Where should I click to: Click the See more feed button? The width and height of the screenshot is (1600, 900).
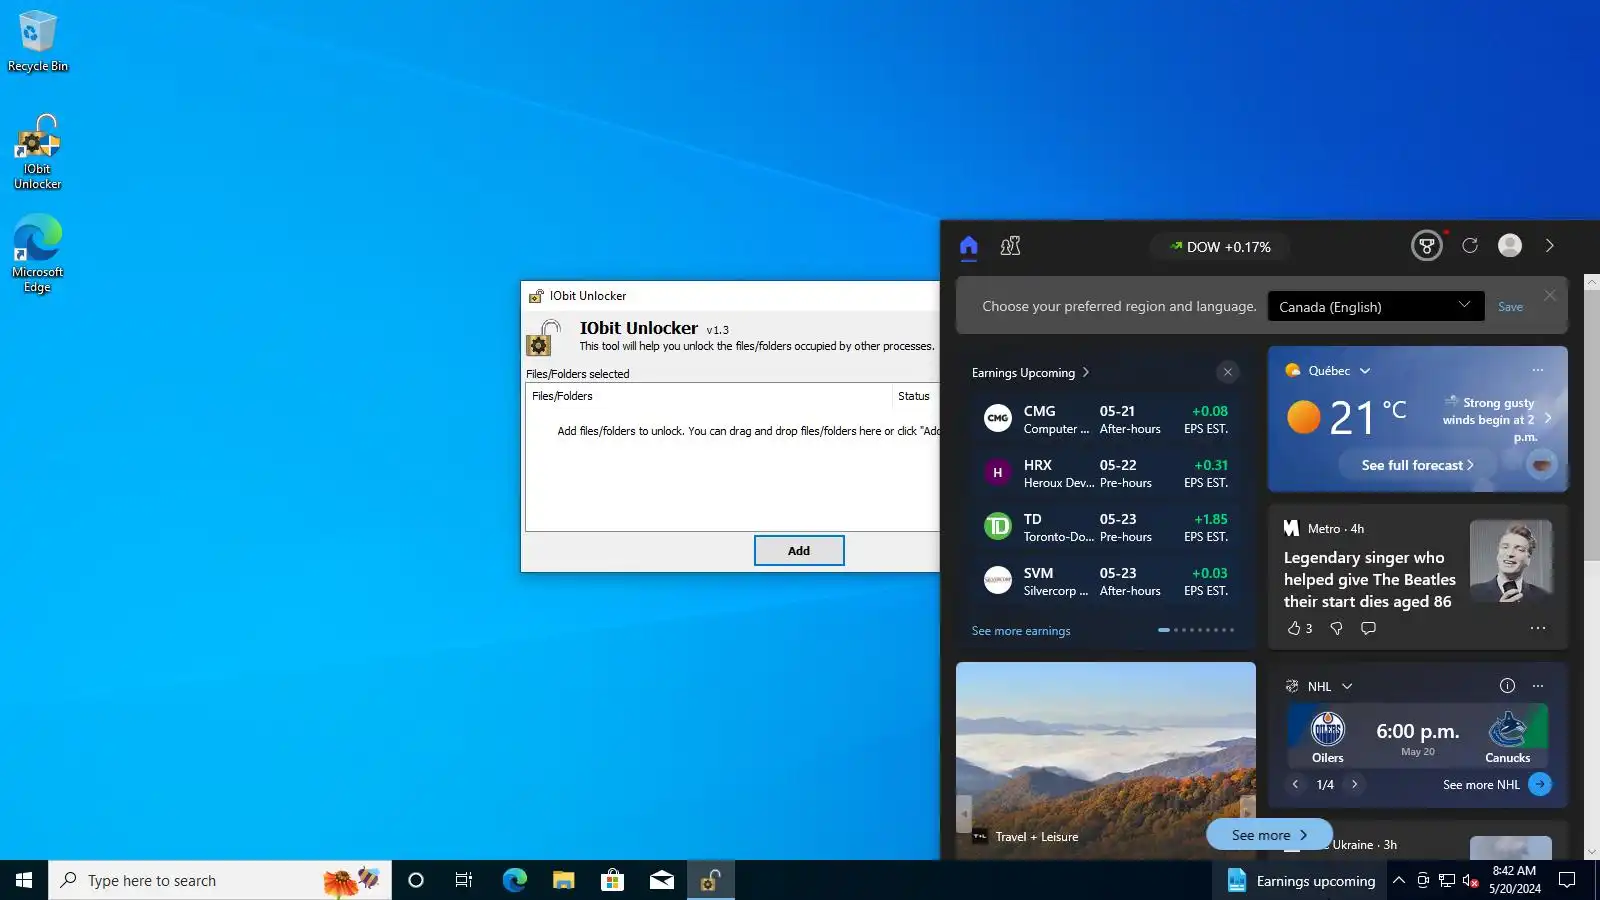click(1269, 835)
